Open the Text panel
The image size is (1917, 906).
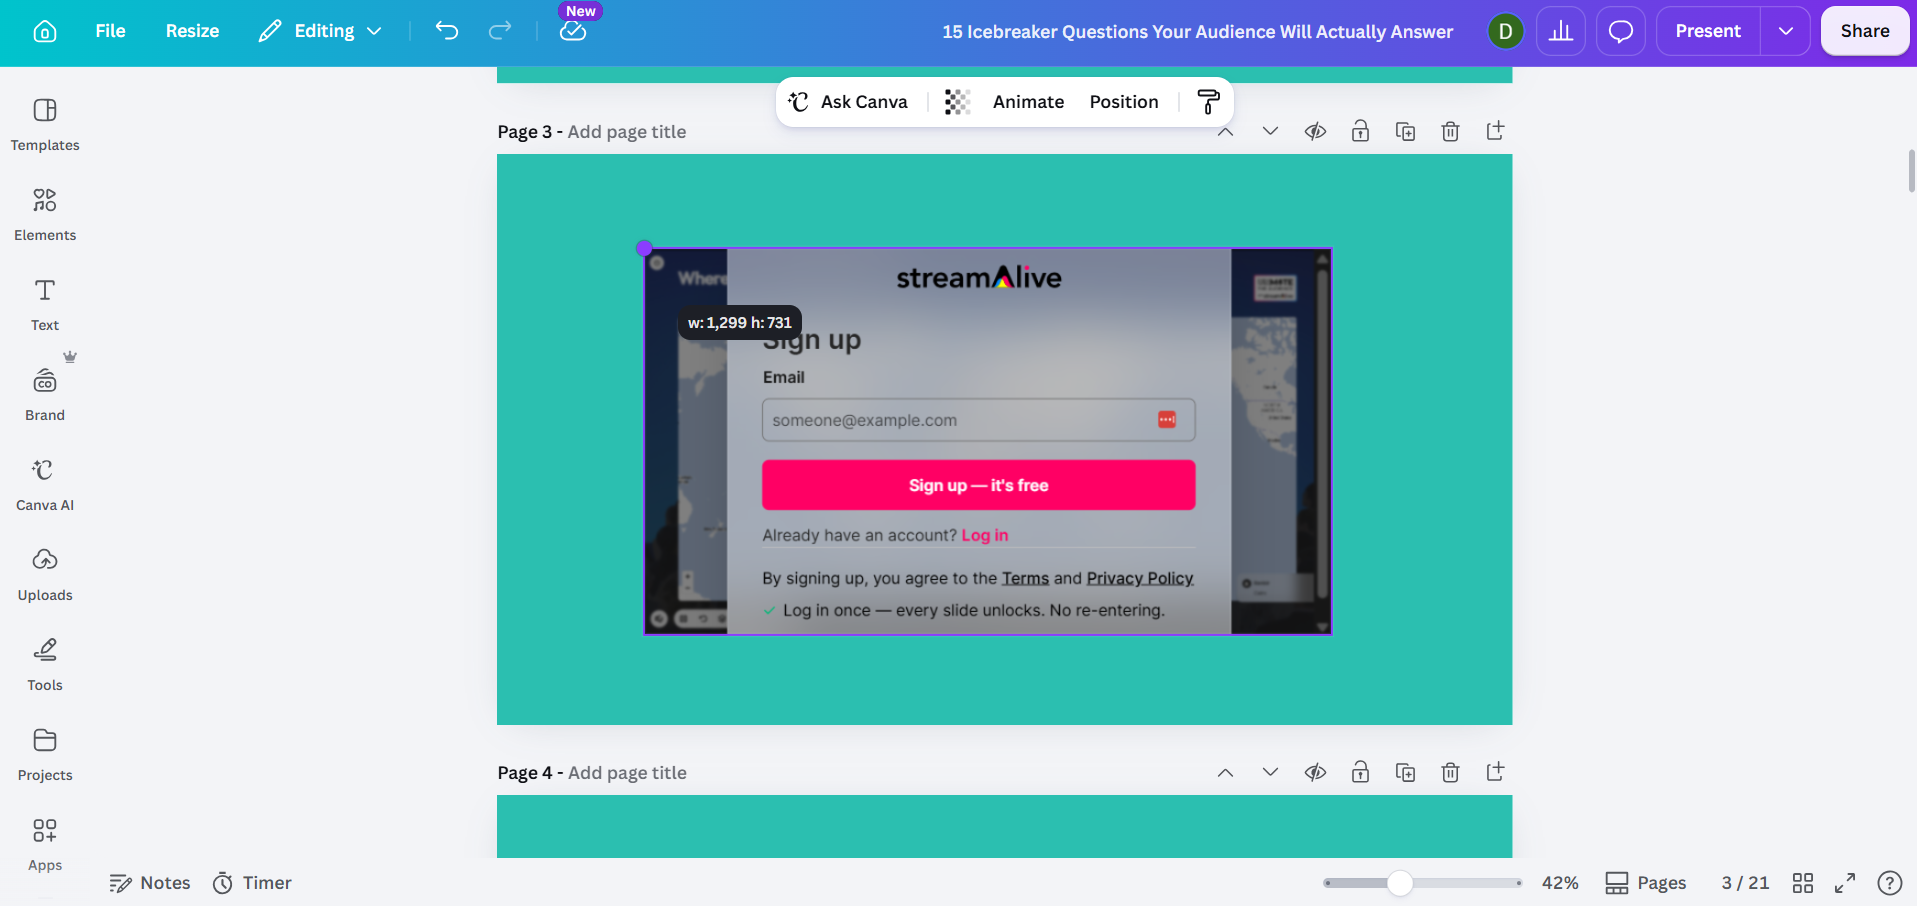(45, 305)
